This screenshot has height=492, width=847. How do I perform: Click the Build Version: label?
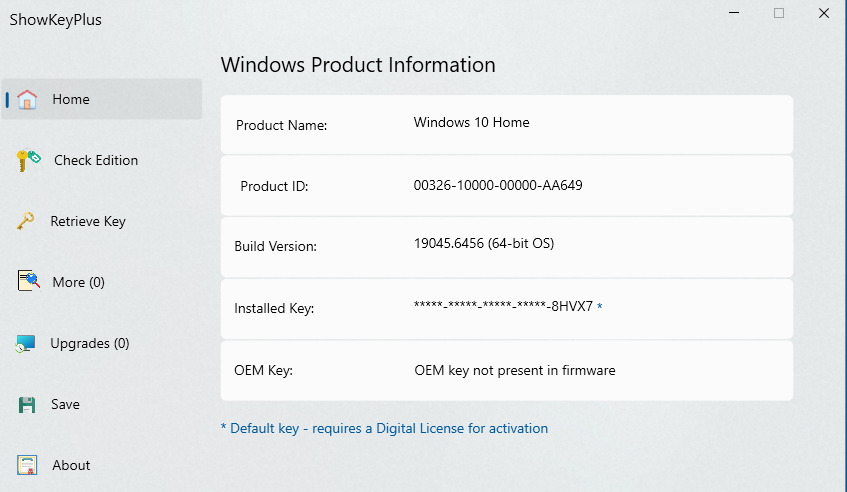[275, 247]
